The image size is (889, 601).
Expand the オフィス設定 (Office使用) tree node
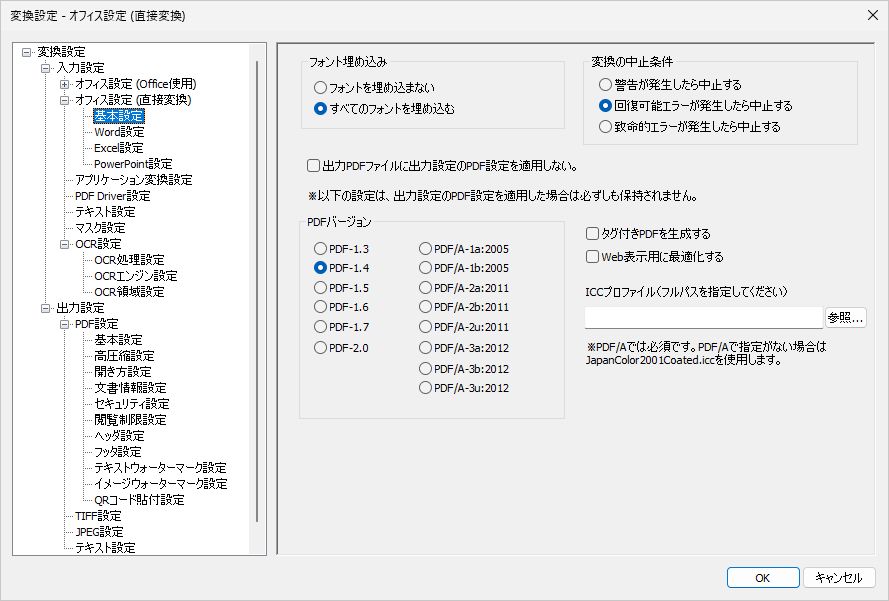coord(65,84)
